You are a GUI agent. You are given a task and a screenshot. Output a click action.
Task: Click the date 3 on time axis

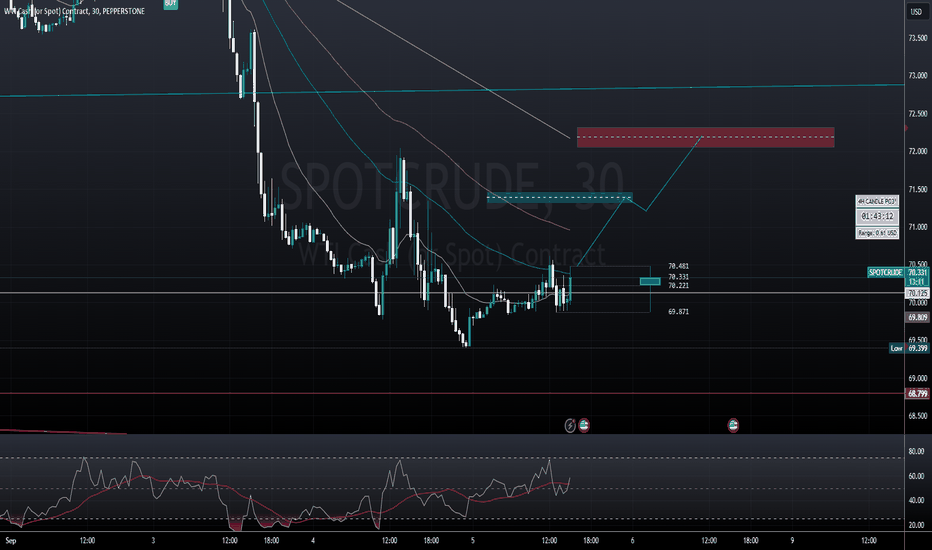pyautogui.click(x=153, y=540)
